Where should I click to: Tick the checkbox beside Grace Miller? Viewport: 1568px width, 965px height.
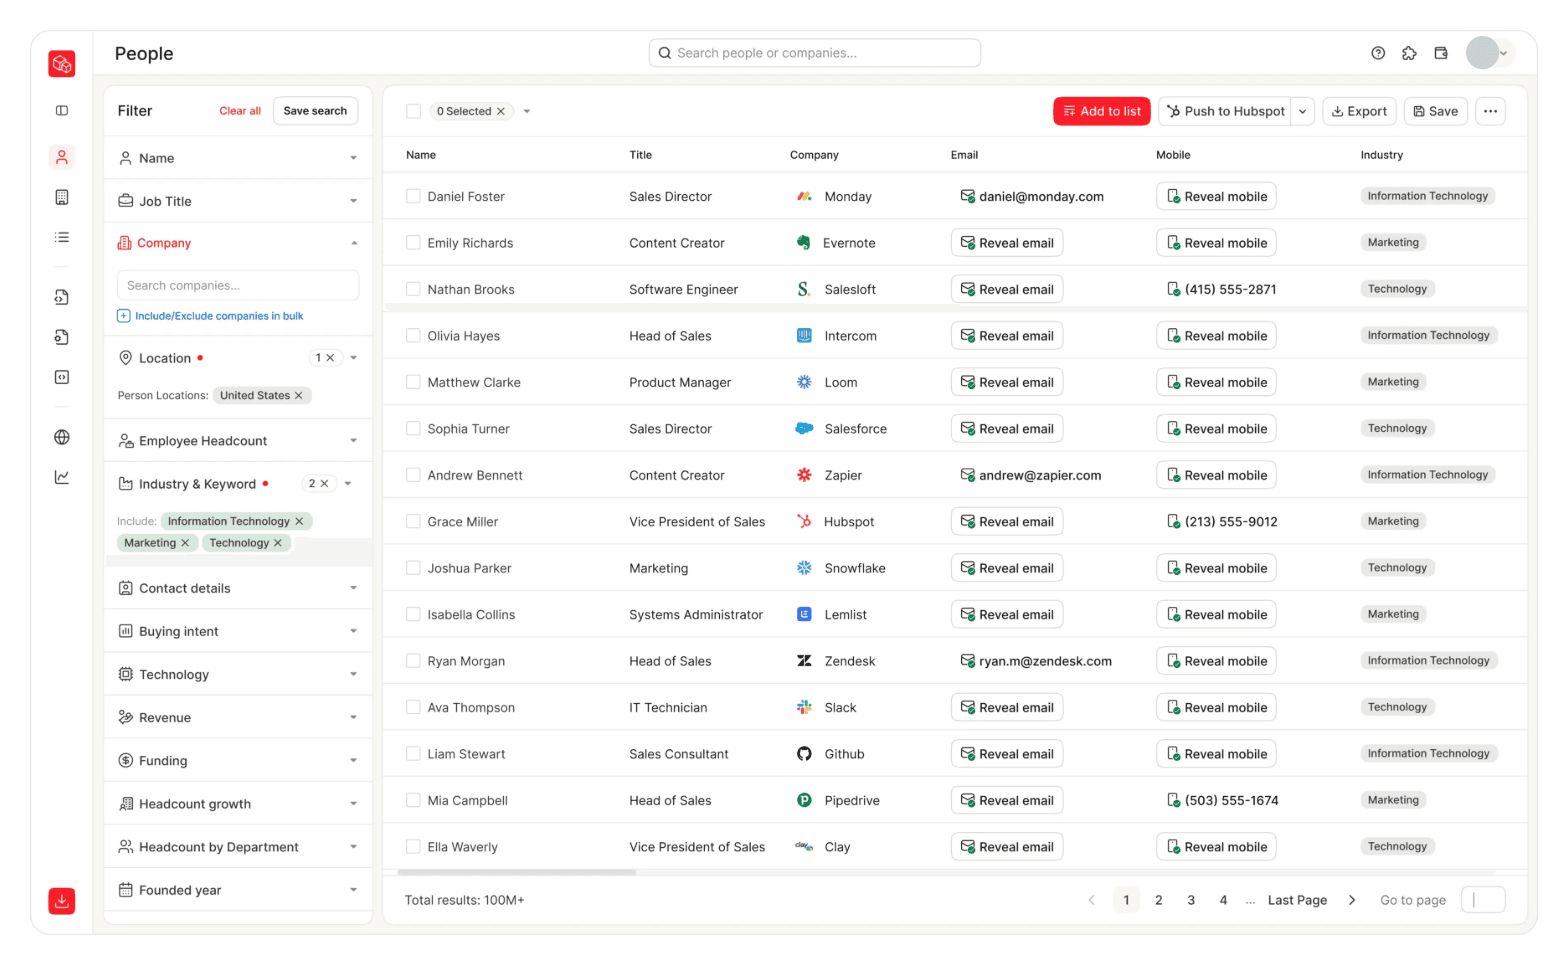413,521
